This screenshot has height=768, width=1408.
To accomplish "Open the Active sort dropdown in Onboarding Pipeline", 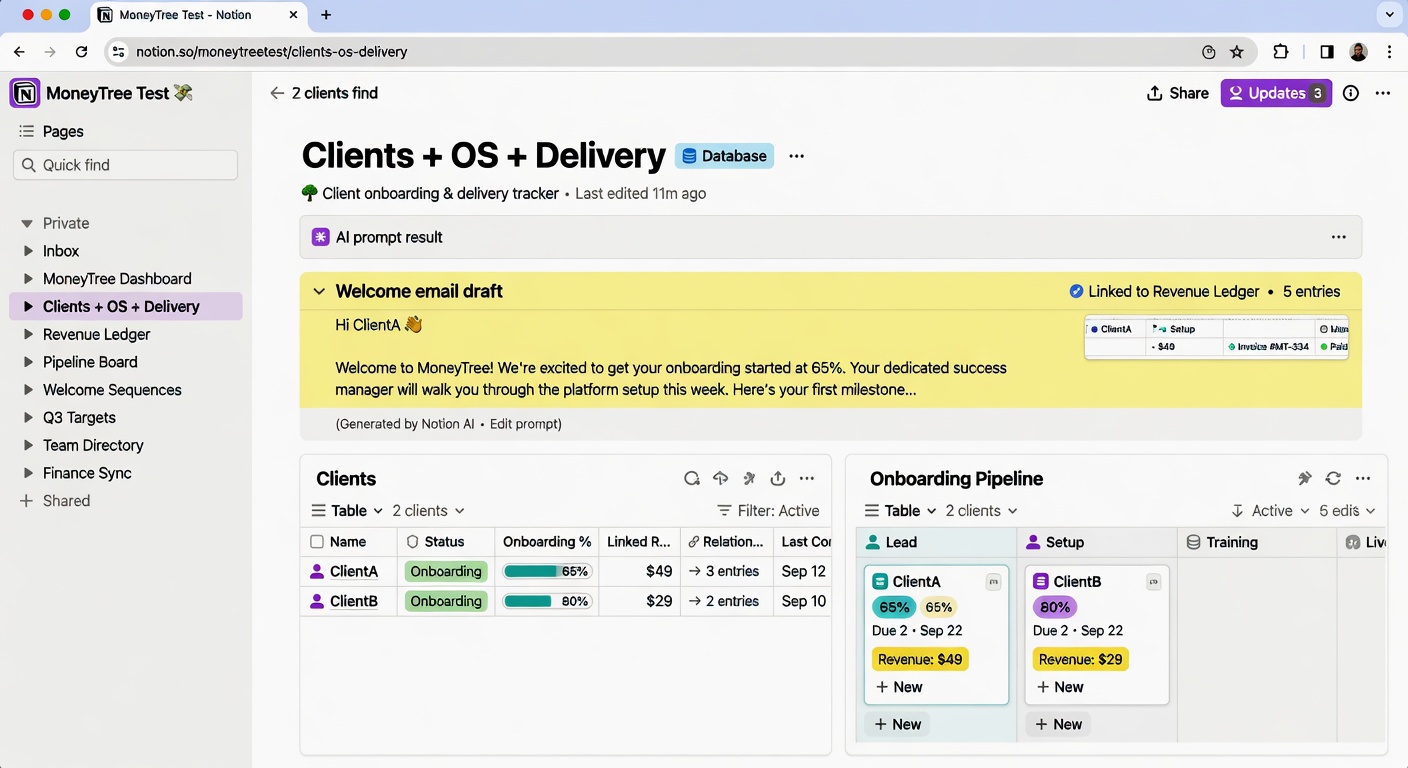I will (x=1270, y=511).
